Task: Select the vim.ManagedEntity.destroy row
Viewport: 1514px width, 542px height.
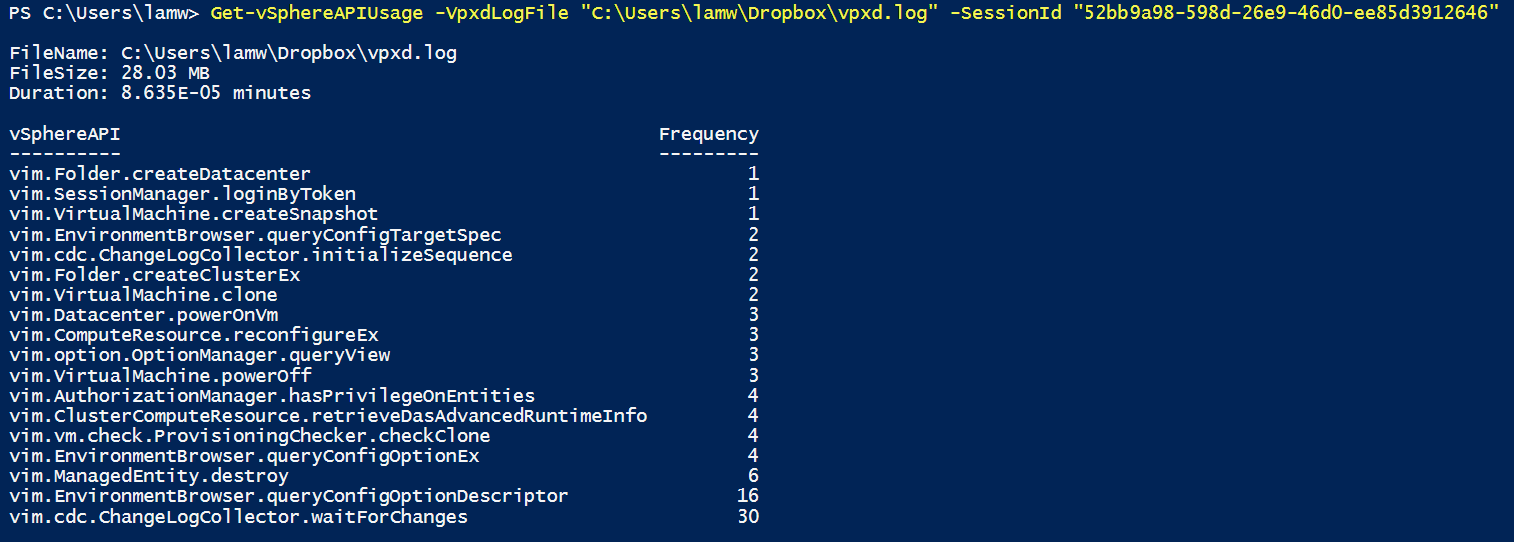Action: [149, 476]
